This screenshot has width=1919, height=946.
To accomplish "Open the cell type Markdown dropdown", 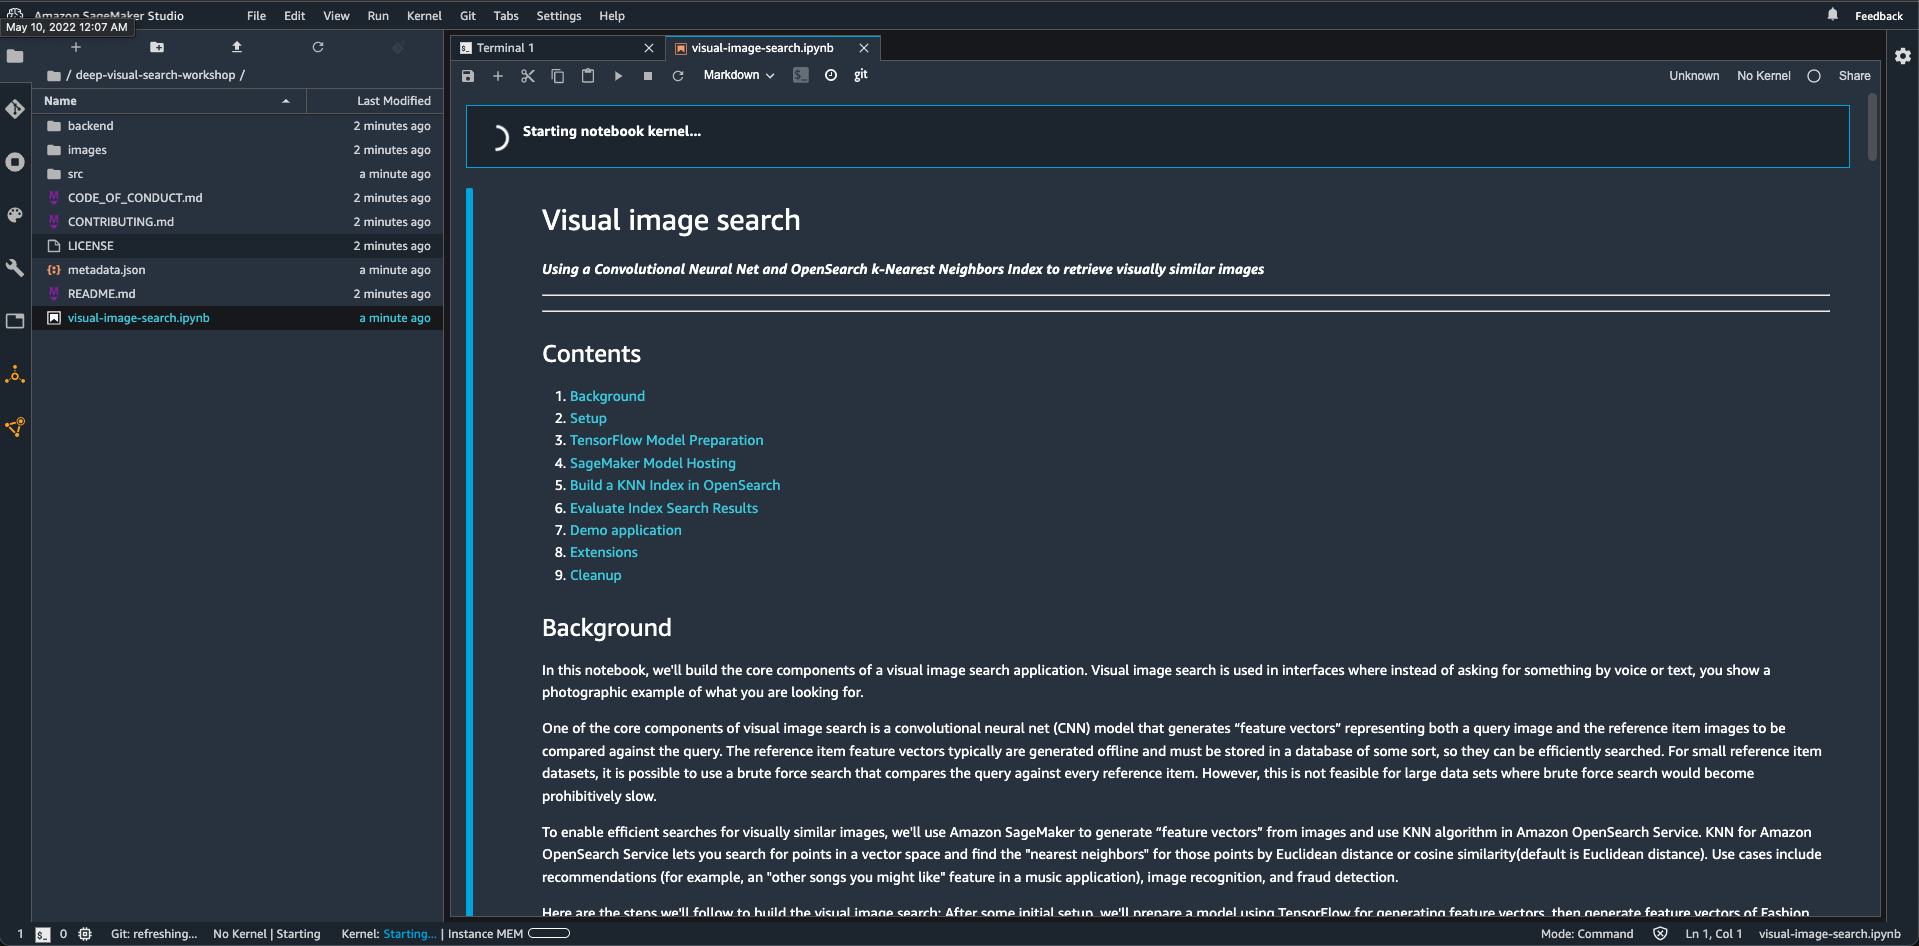I will (739, 75).
